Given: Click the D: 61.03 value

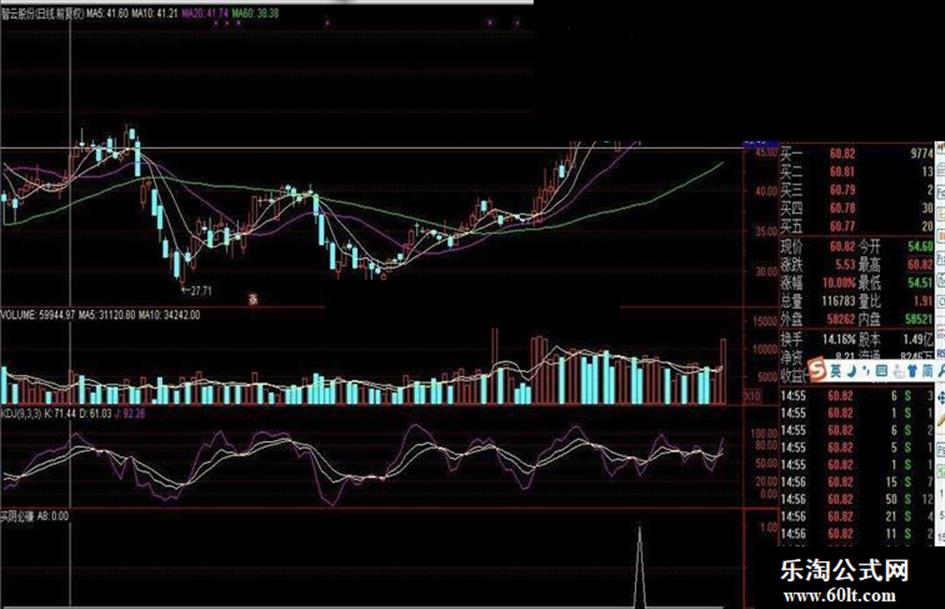Looking at the screenshot, I should (95, 414).
